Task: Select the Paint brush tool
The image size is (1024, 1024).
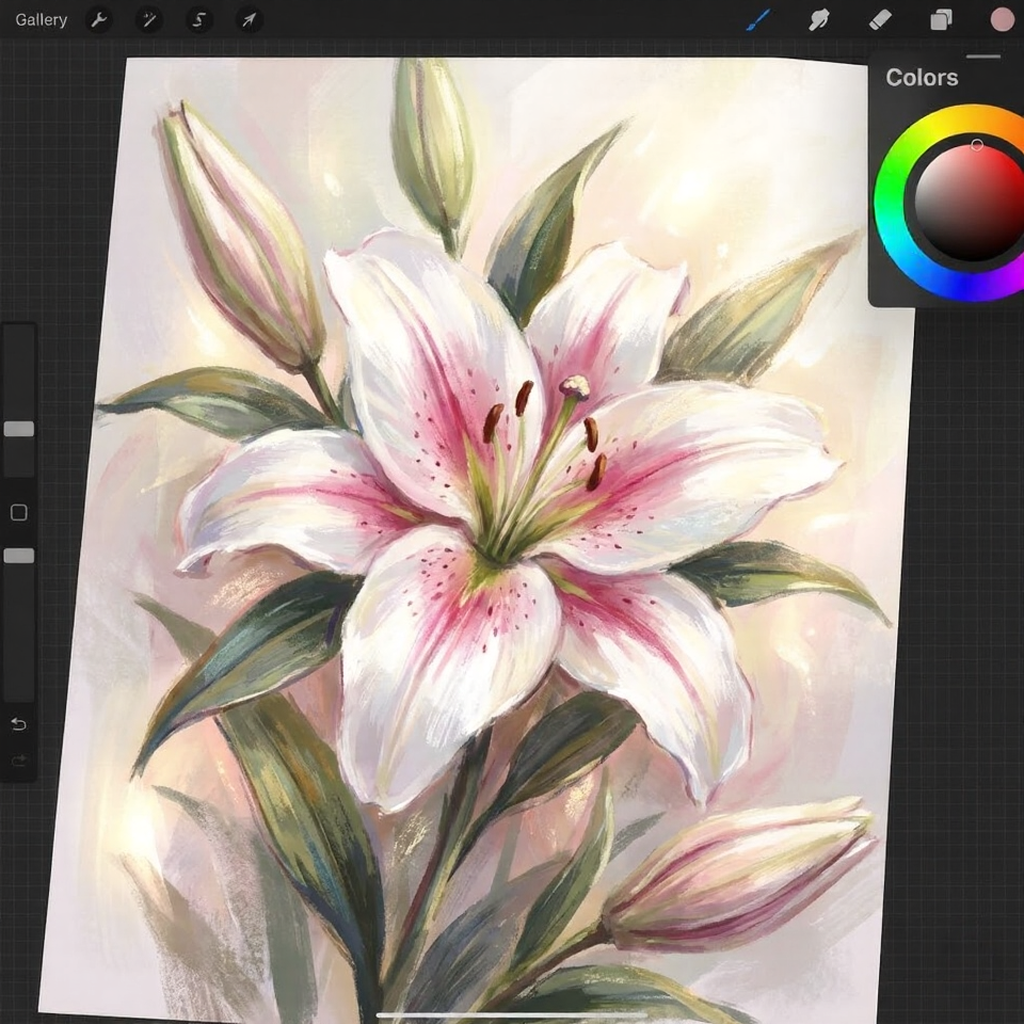Action: (757, 20)
